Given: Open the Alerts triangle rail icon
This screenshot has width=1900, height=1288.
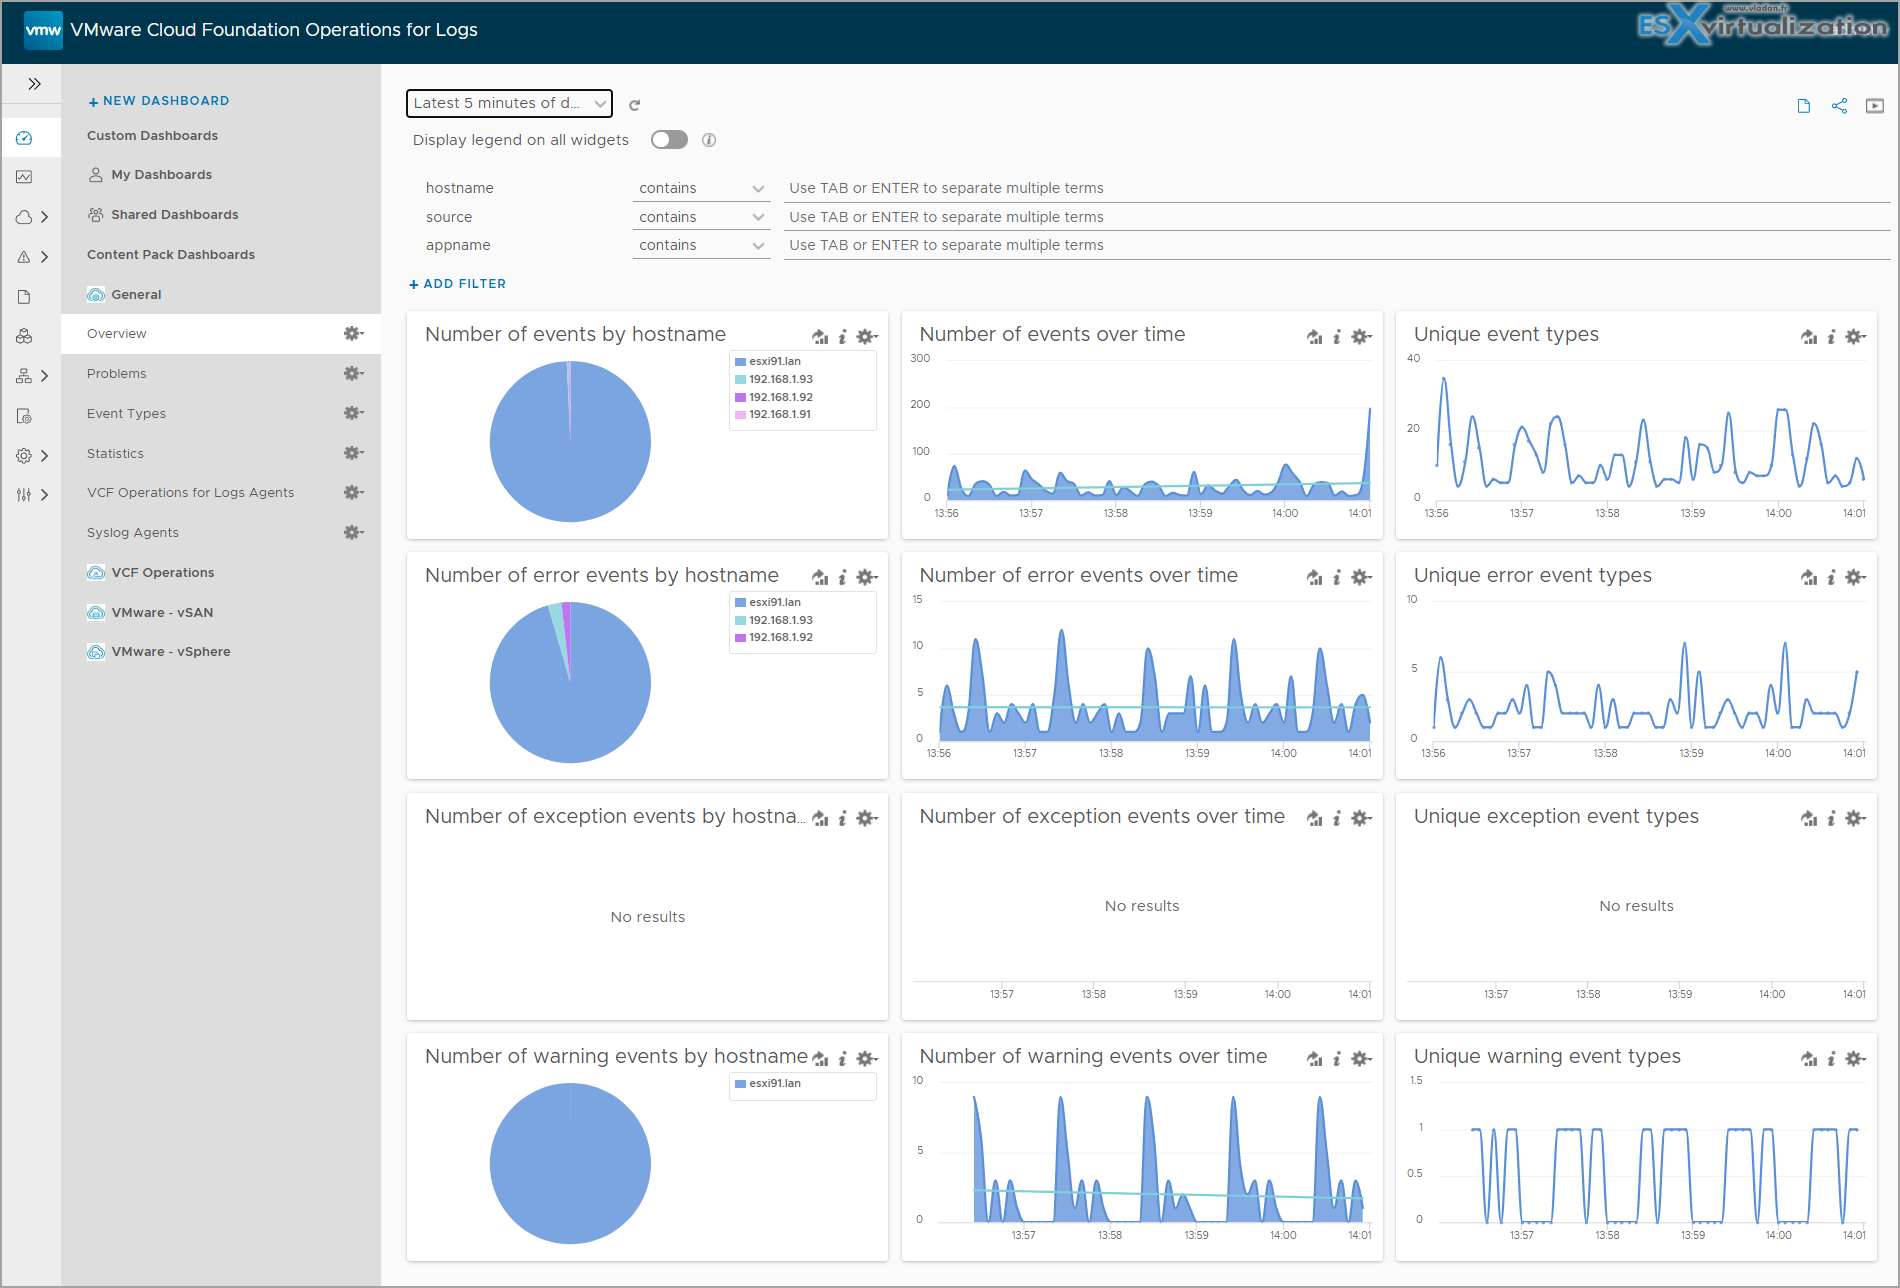Looking at the screenshot, I should click(24, 257).
